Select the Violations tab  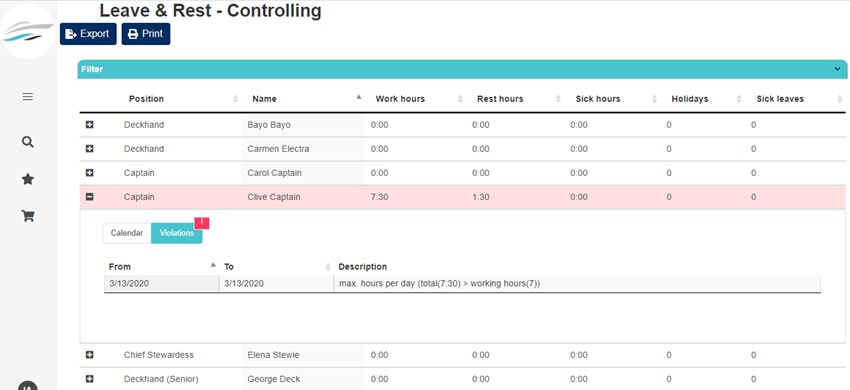pyautogui.click(x=177, y=233)
